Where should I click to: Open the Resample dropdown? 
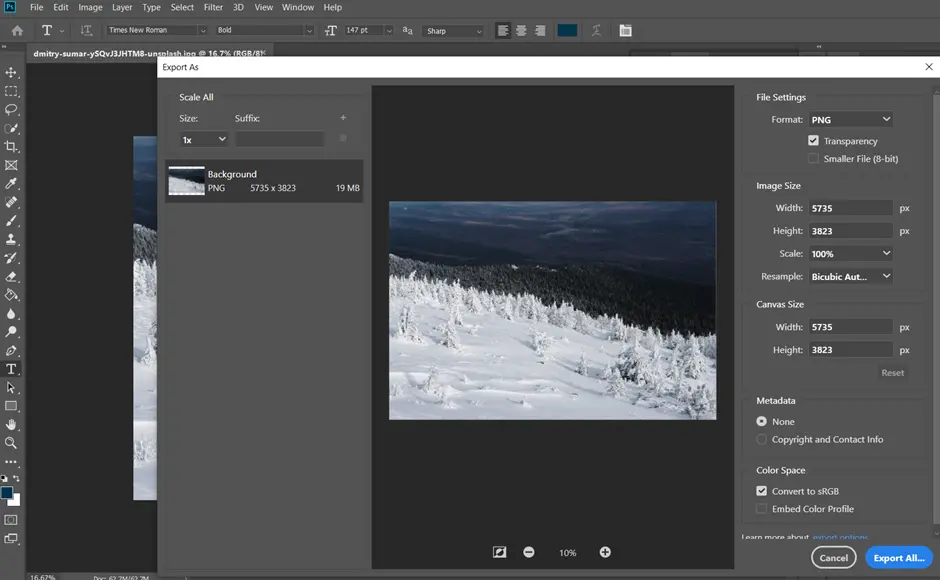(x=851, y=276)
